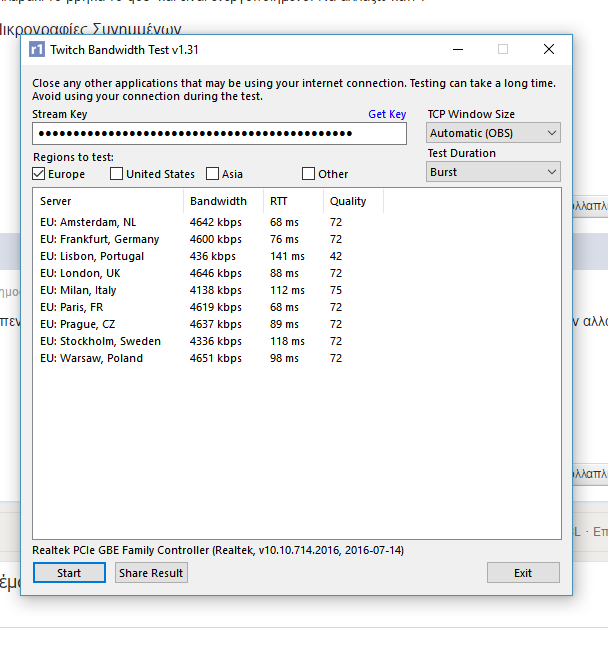Click the 4651 kbps bandwidth value
Image resolution: width=608 pixels, height=653 pixels.
216,359
